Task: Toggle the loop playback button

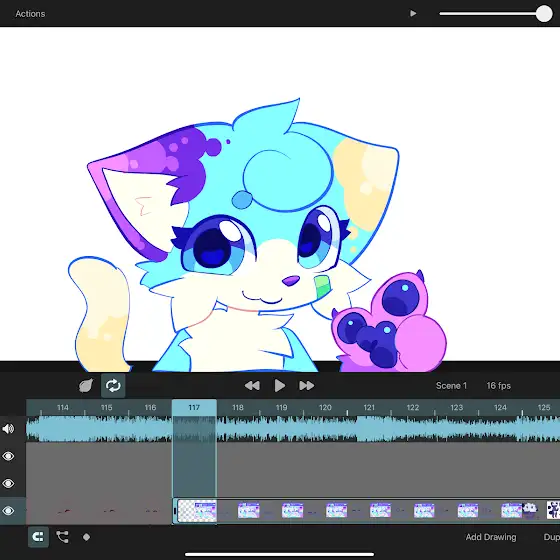Action: 113,386
